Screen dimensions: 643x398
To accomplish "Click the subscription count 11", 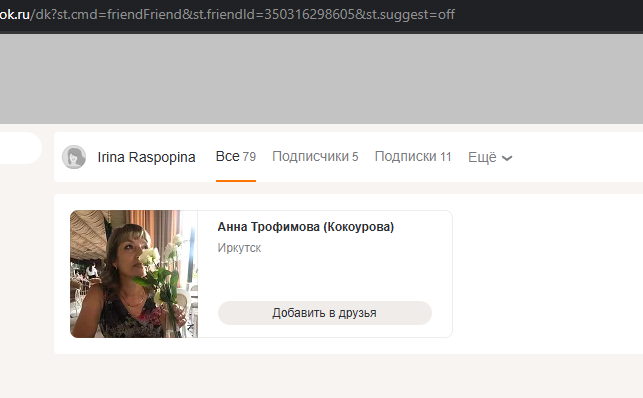I will click(x=446, y=157).
